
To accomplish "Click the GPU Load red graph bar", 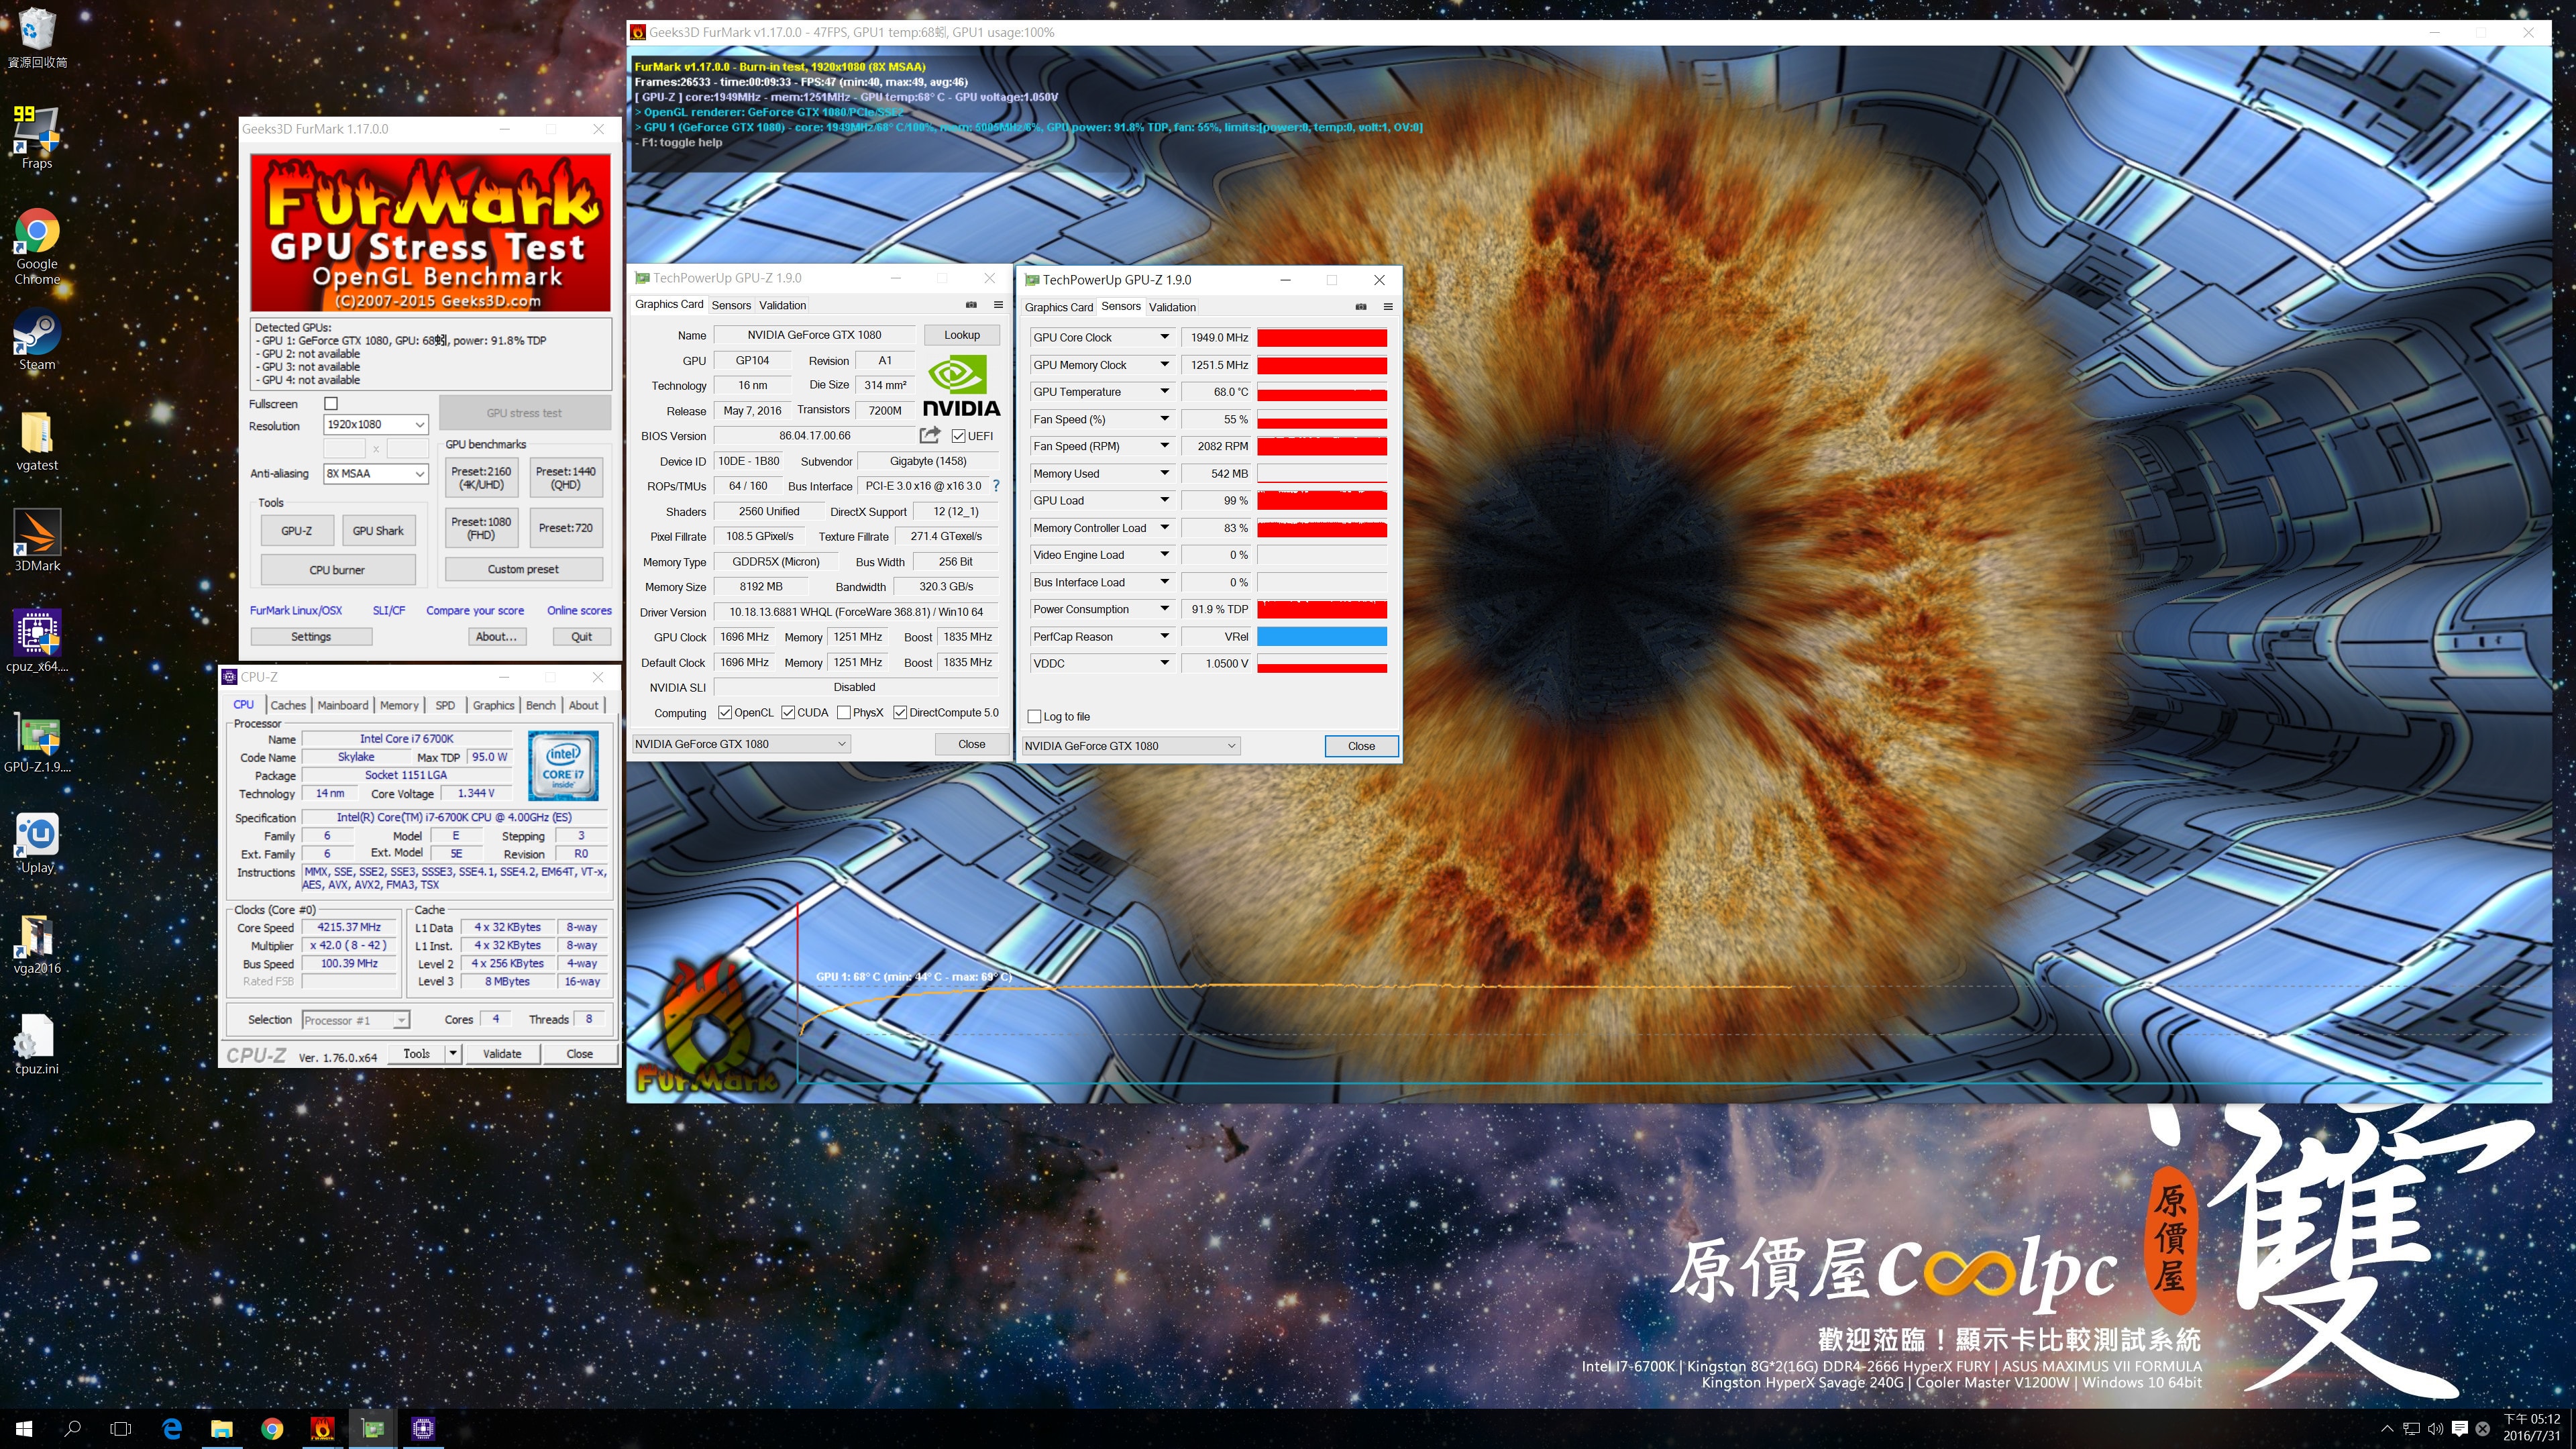I will pos(1322,500).
